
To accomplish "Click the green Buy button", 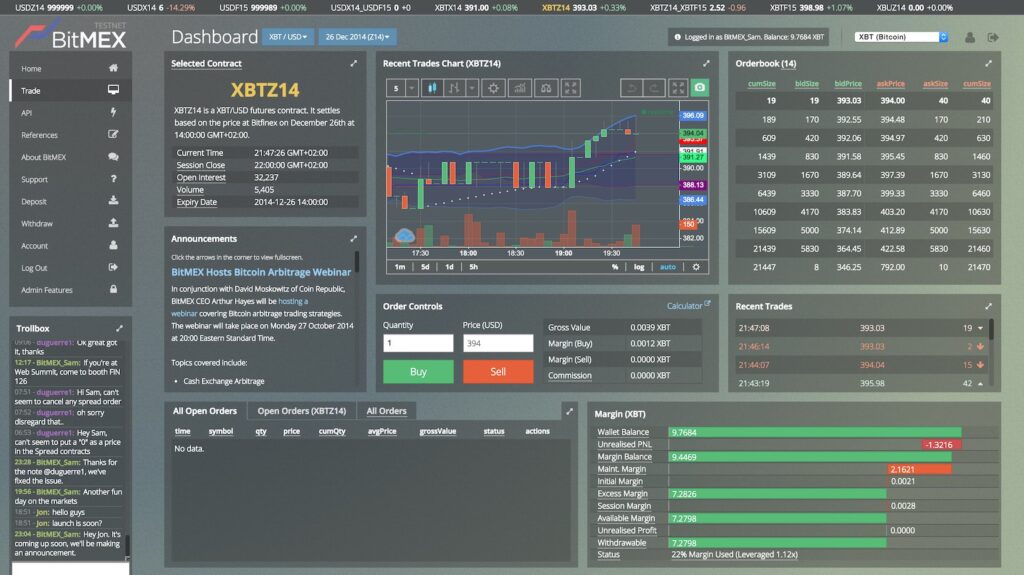I will [418, 372].
